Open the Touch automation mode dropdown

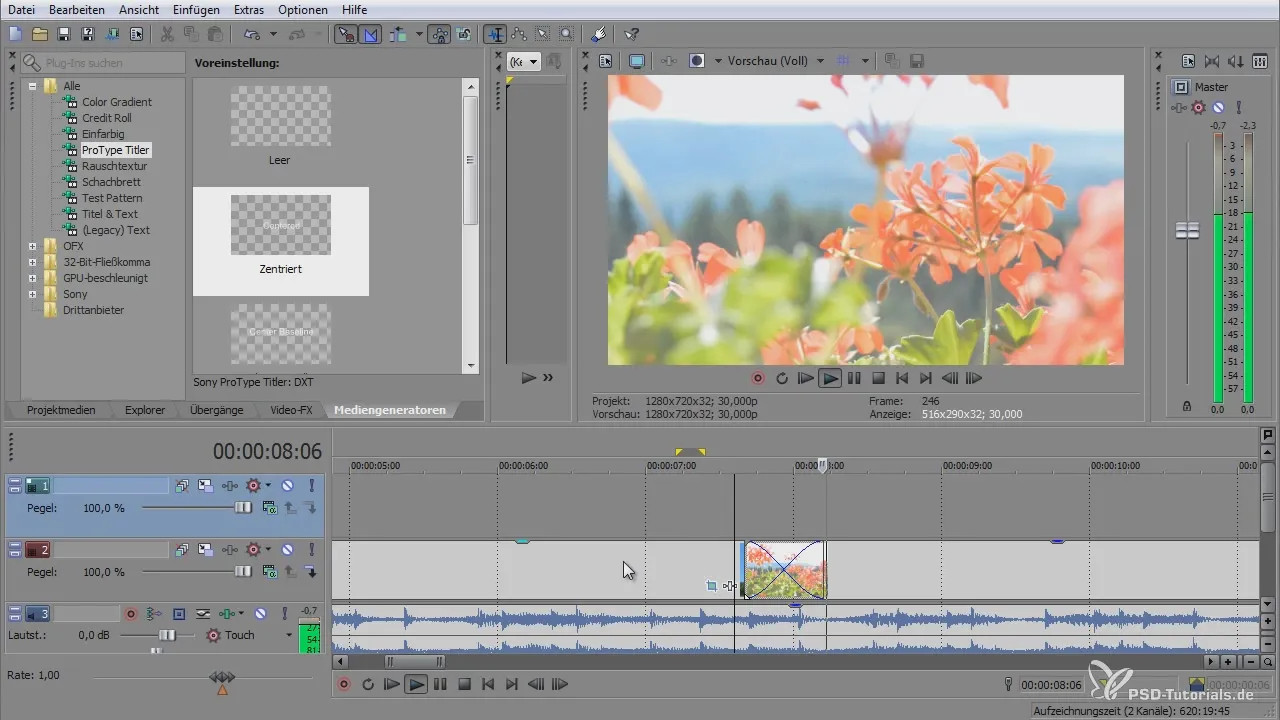(289, 635)
